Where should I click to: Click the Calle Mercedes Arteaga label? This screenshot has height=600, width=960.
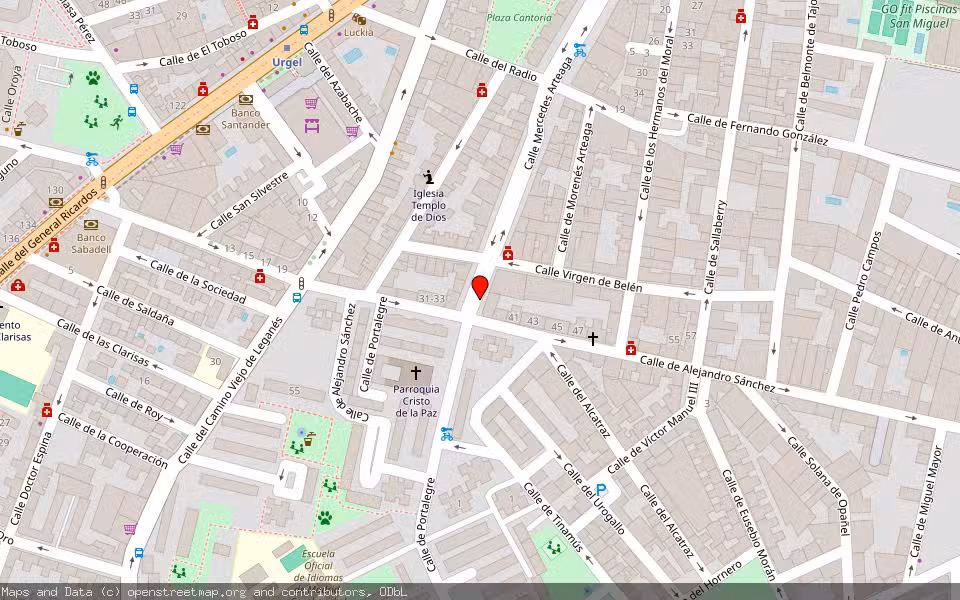pyautogui.click(x=549, y=113)
